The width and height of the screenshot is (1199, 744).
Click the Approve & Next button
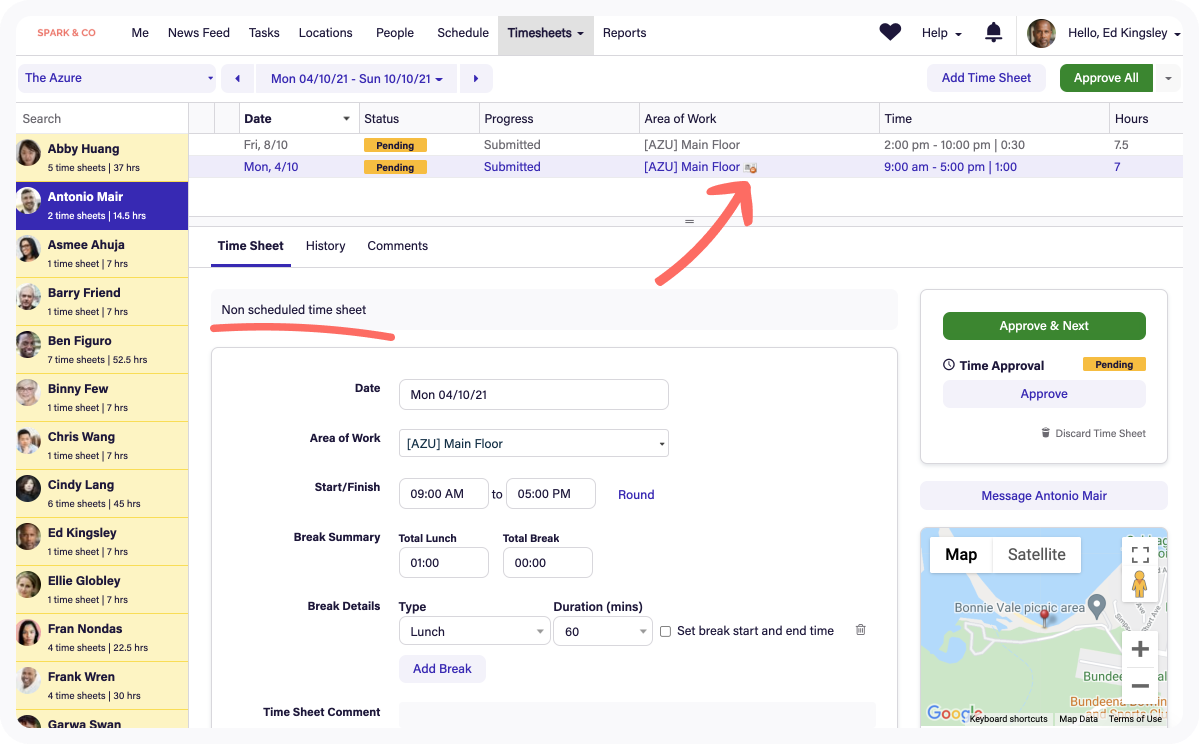click(1044, 326)
